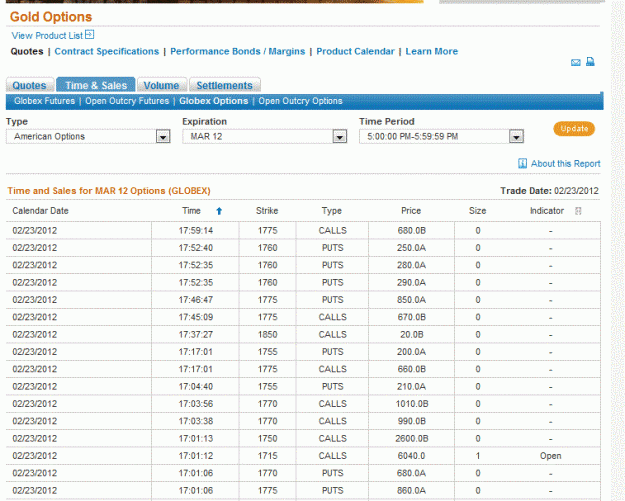Click the 17:03:38 time cell

pos(195,421)
